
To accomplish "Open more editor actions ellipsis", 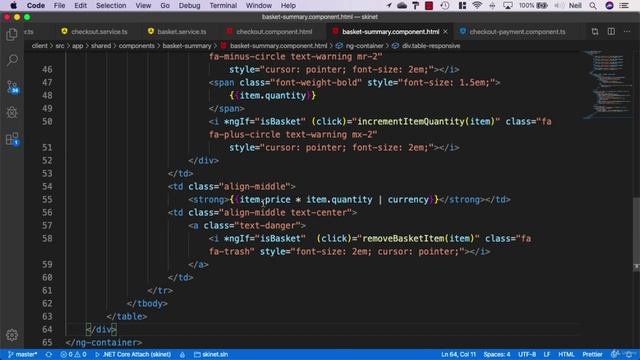I will [x=627, y=32].
